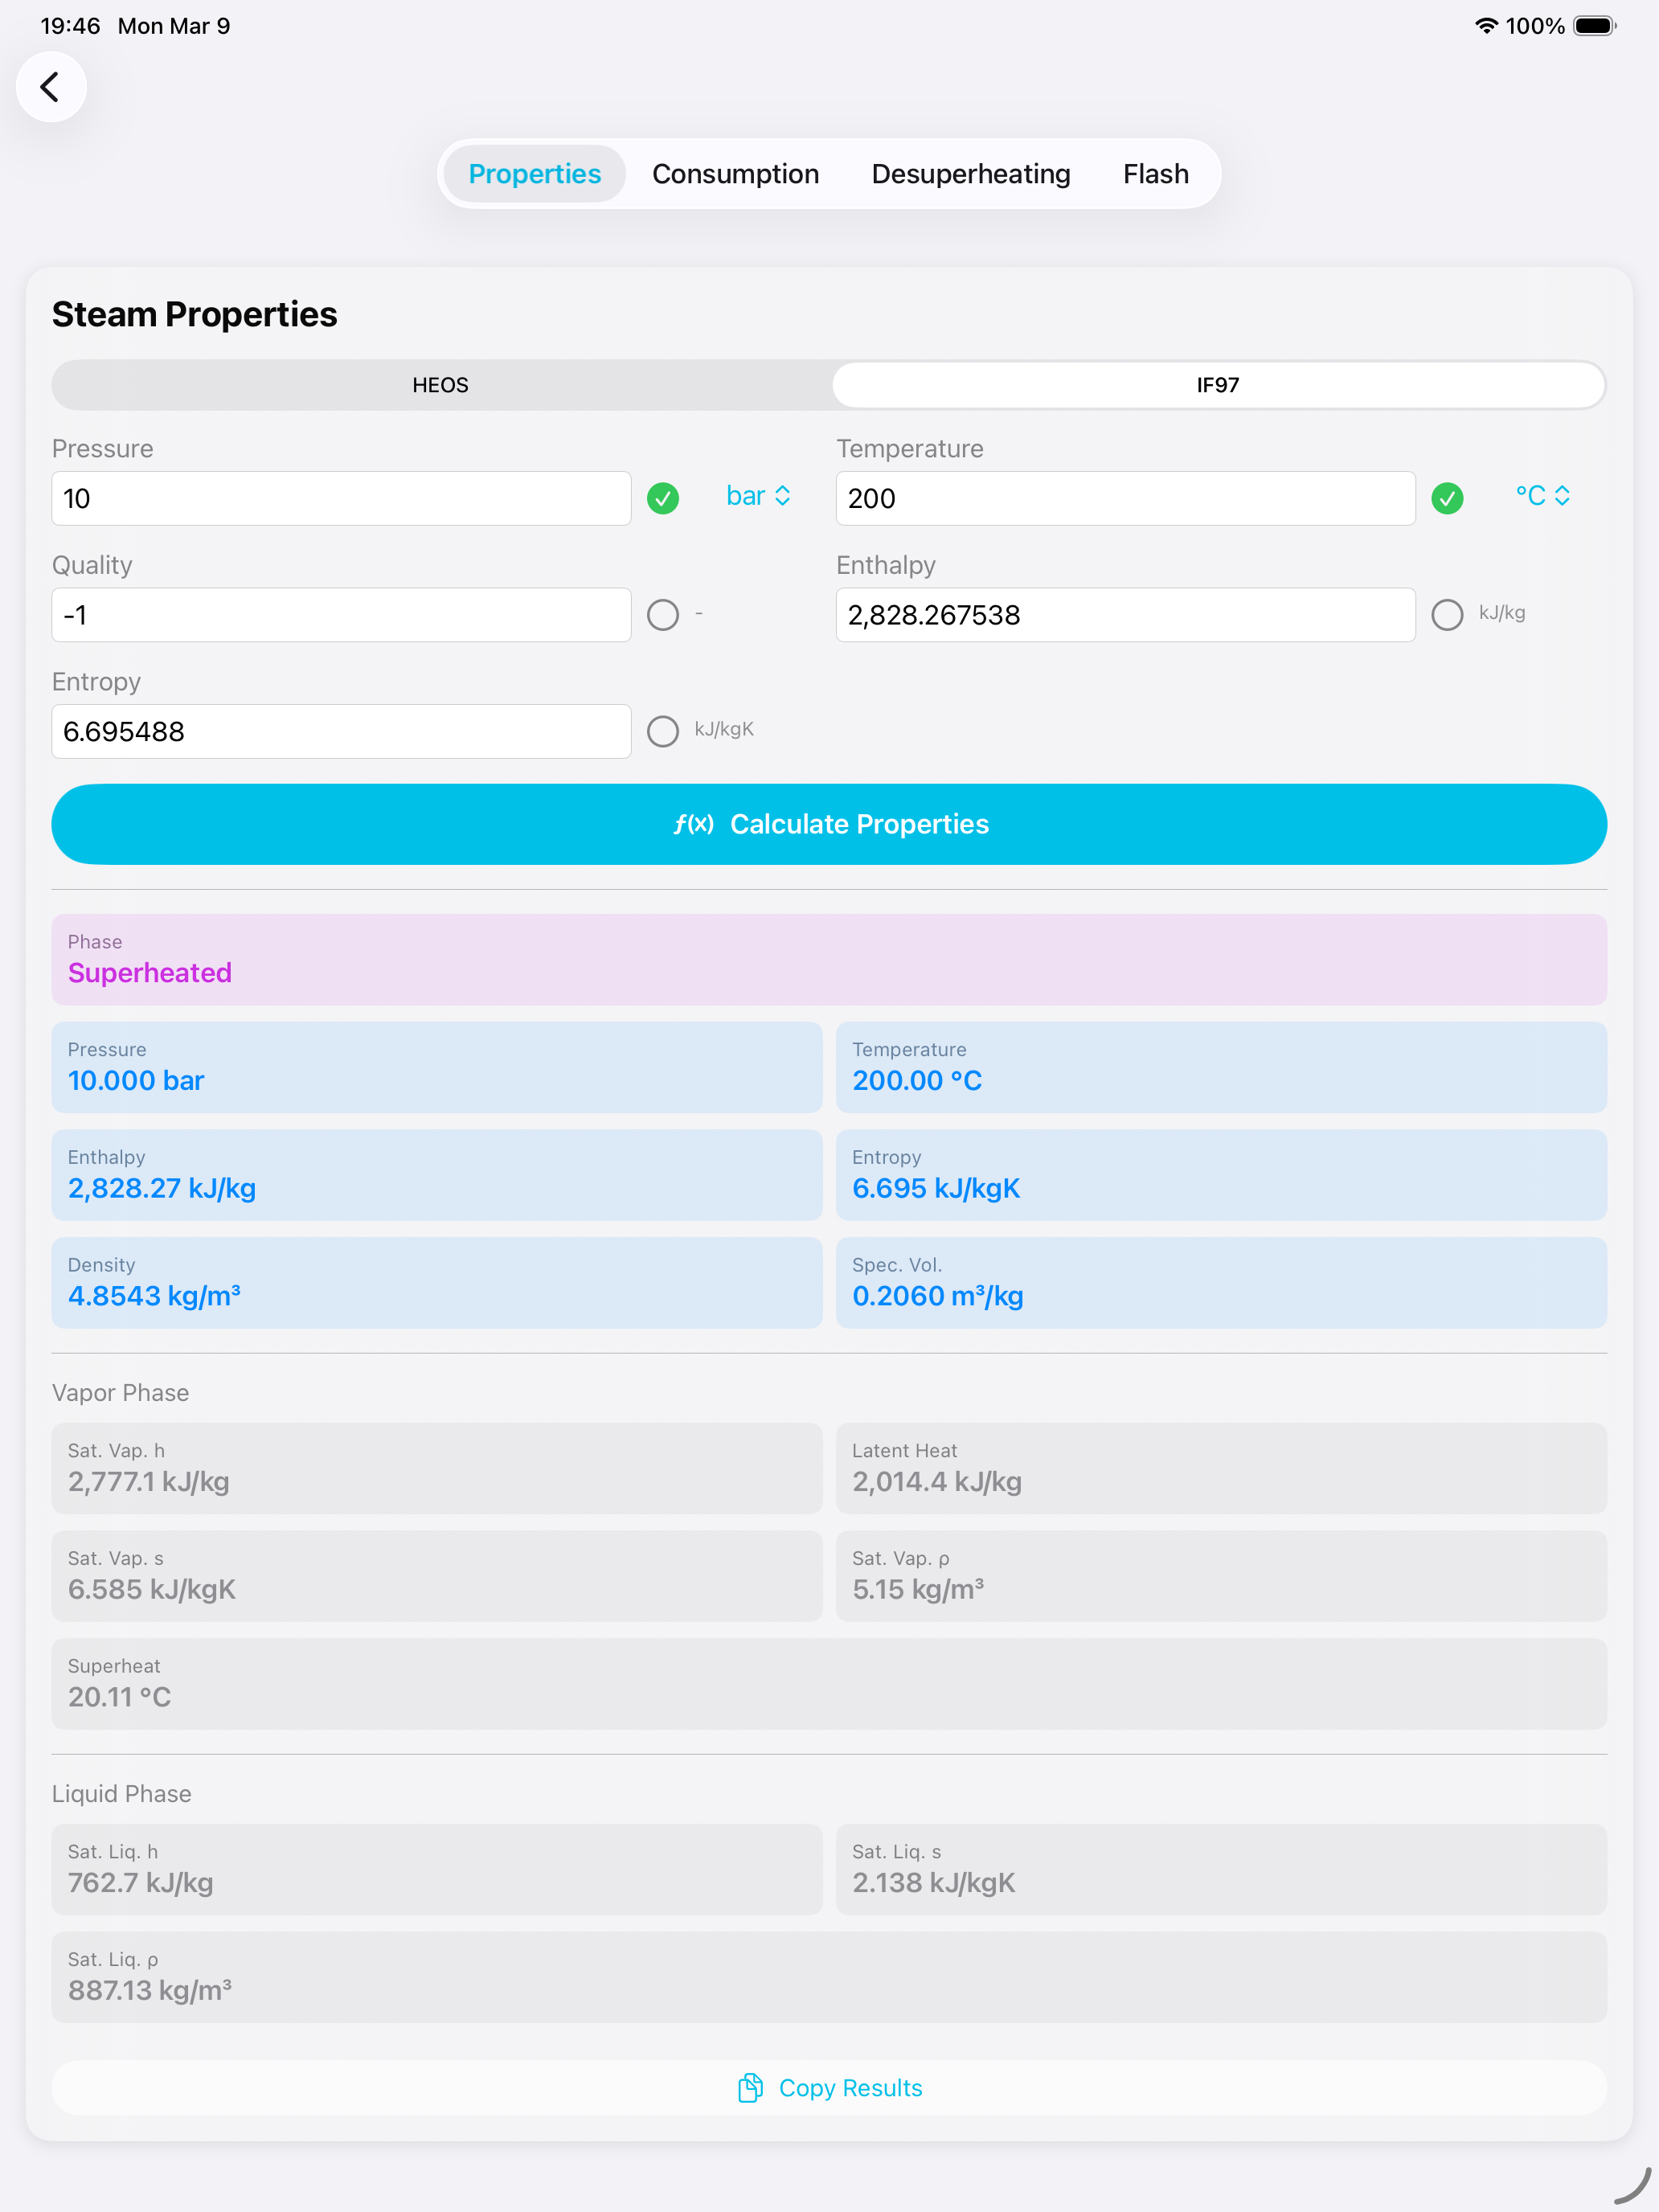1659x2212 pixels.
Task: Select the Enthalpy radio button
Action: click(1447, 614)
